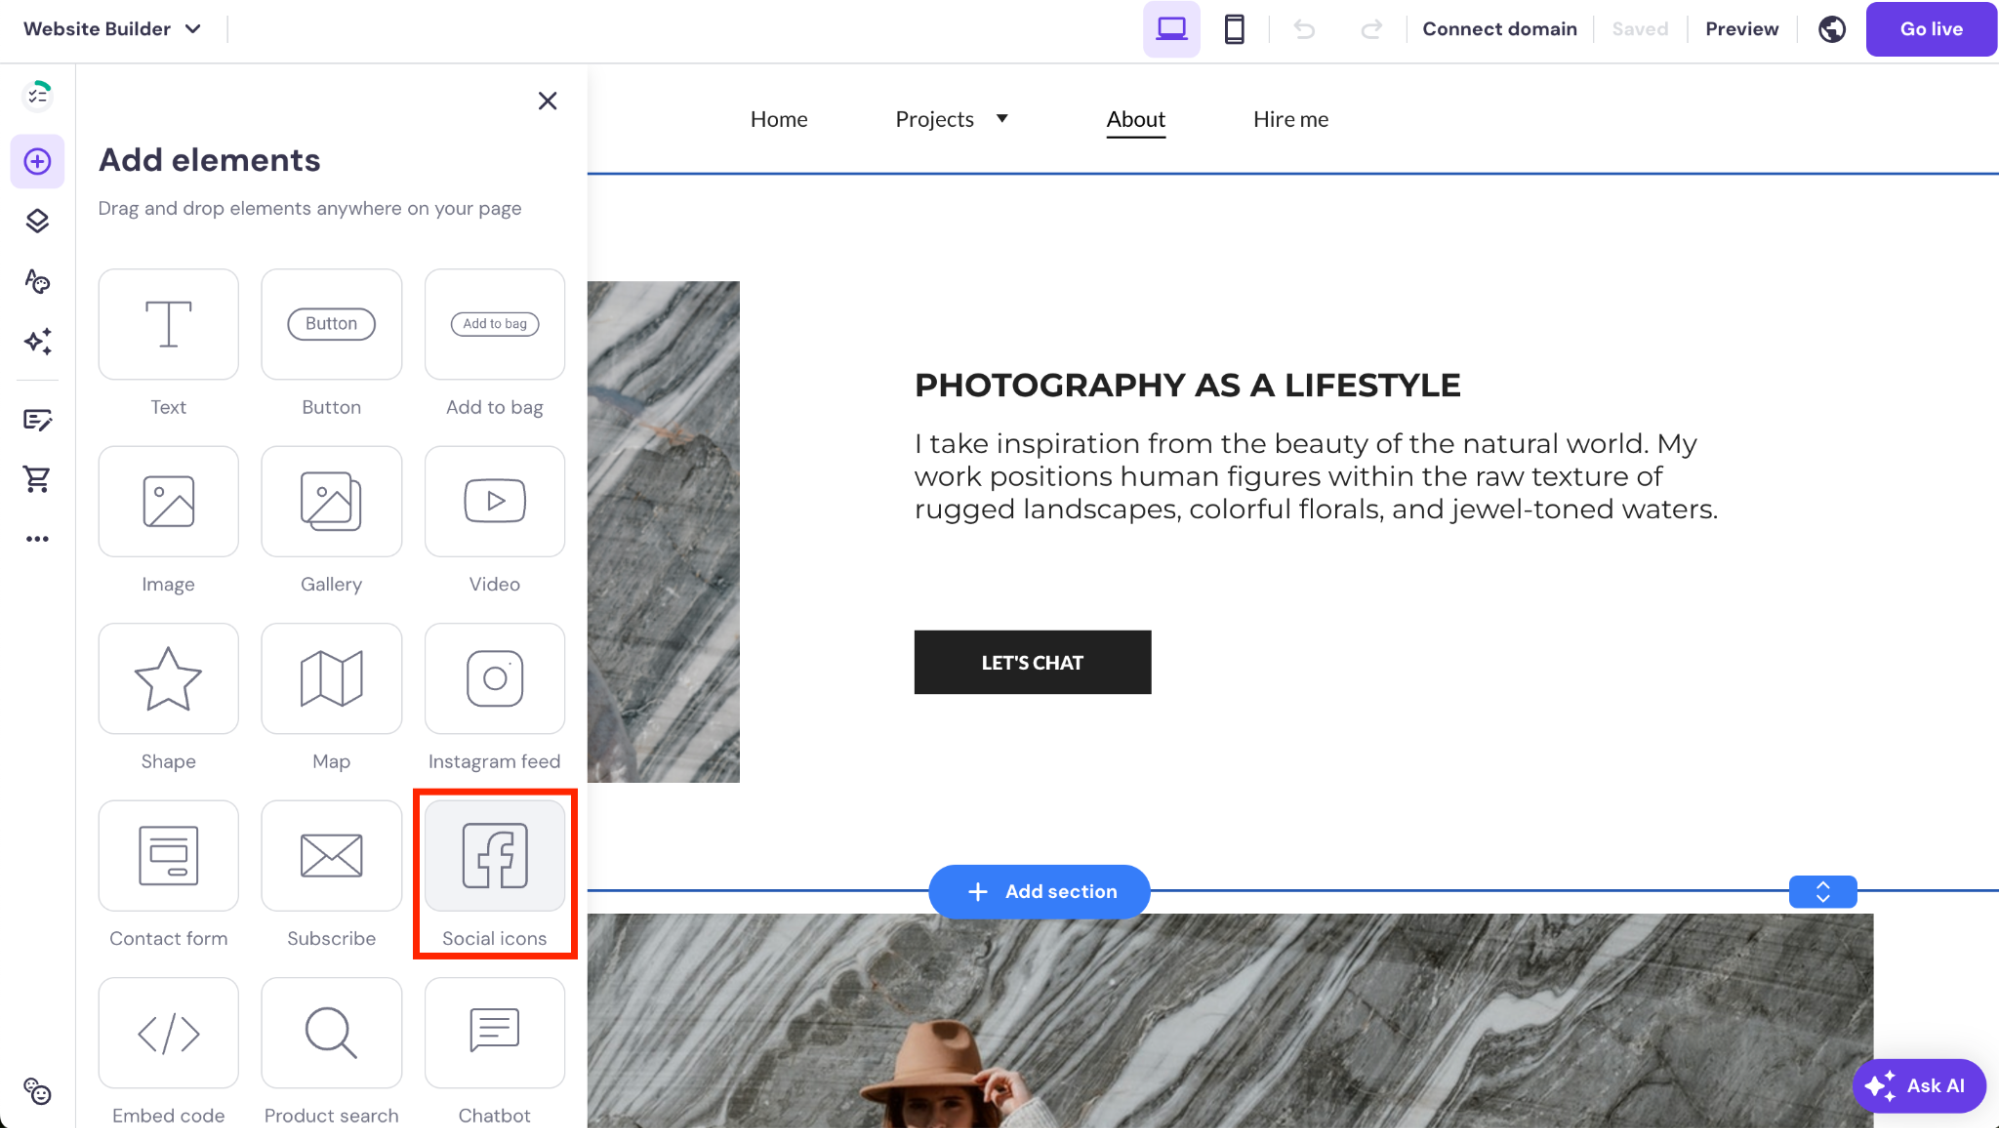Select the Instagram feed element
The height and width of the screenshot is (1129, 1999).
[x=494, y=678]
